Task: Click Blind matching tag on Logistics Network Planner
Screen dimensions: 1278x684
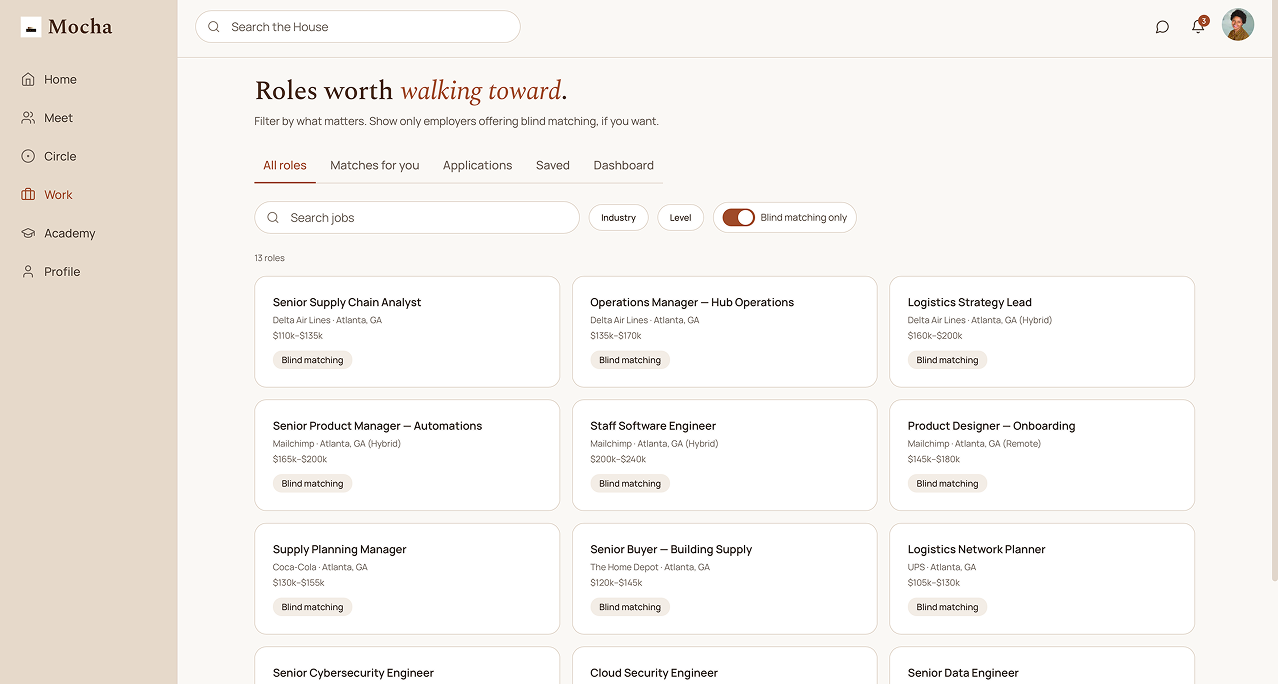Action: click(x=947, y=607)
